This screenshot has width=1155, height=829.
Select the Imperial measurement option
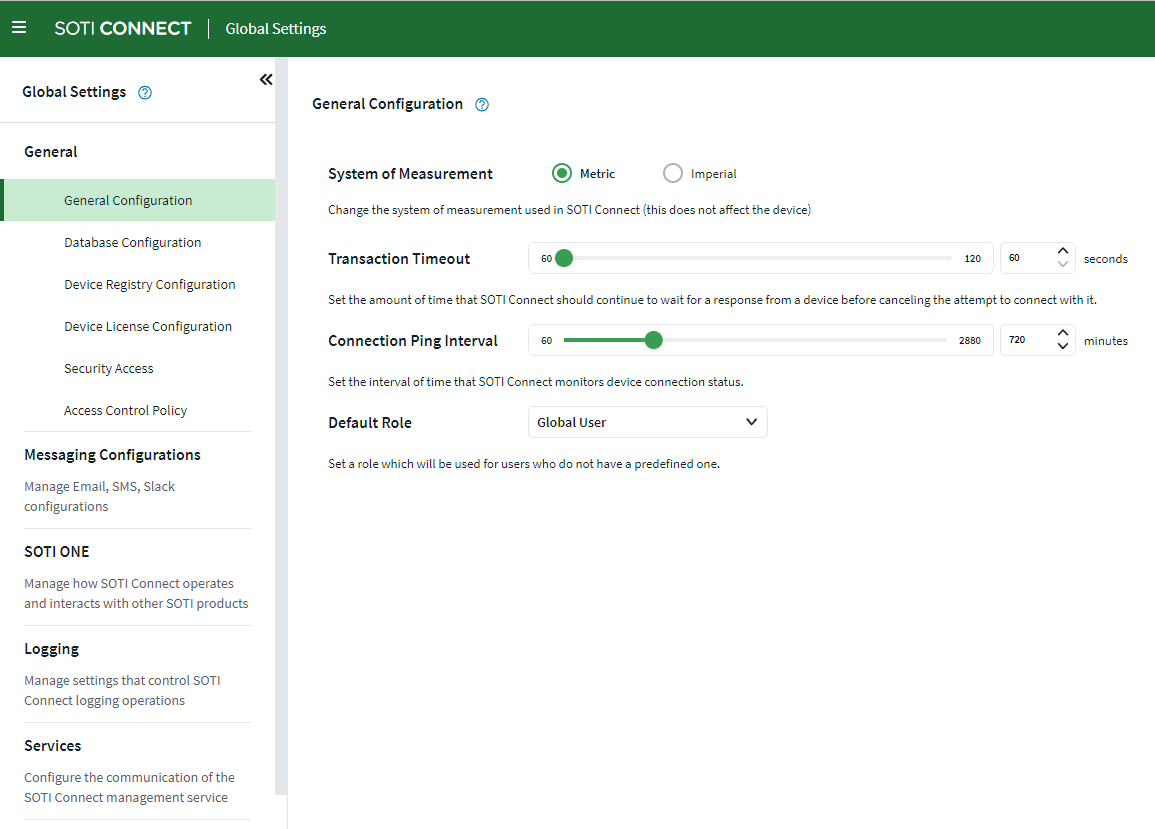673,173
